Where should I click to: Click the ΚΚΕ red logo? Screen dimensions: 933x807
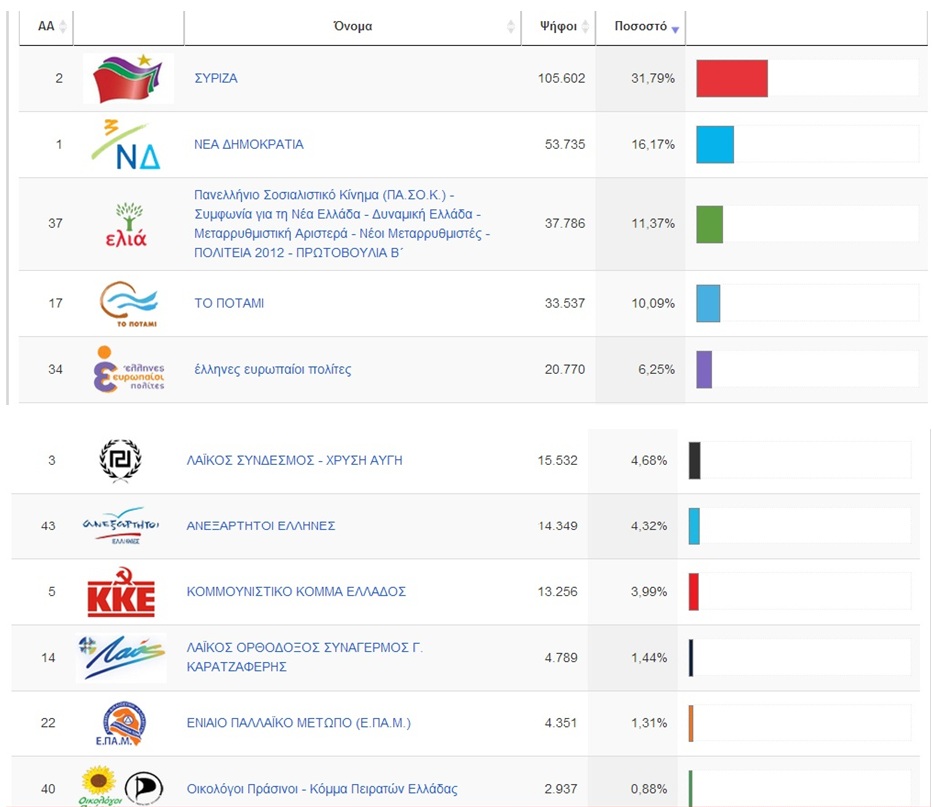[x=121, y=592]
